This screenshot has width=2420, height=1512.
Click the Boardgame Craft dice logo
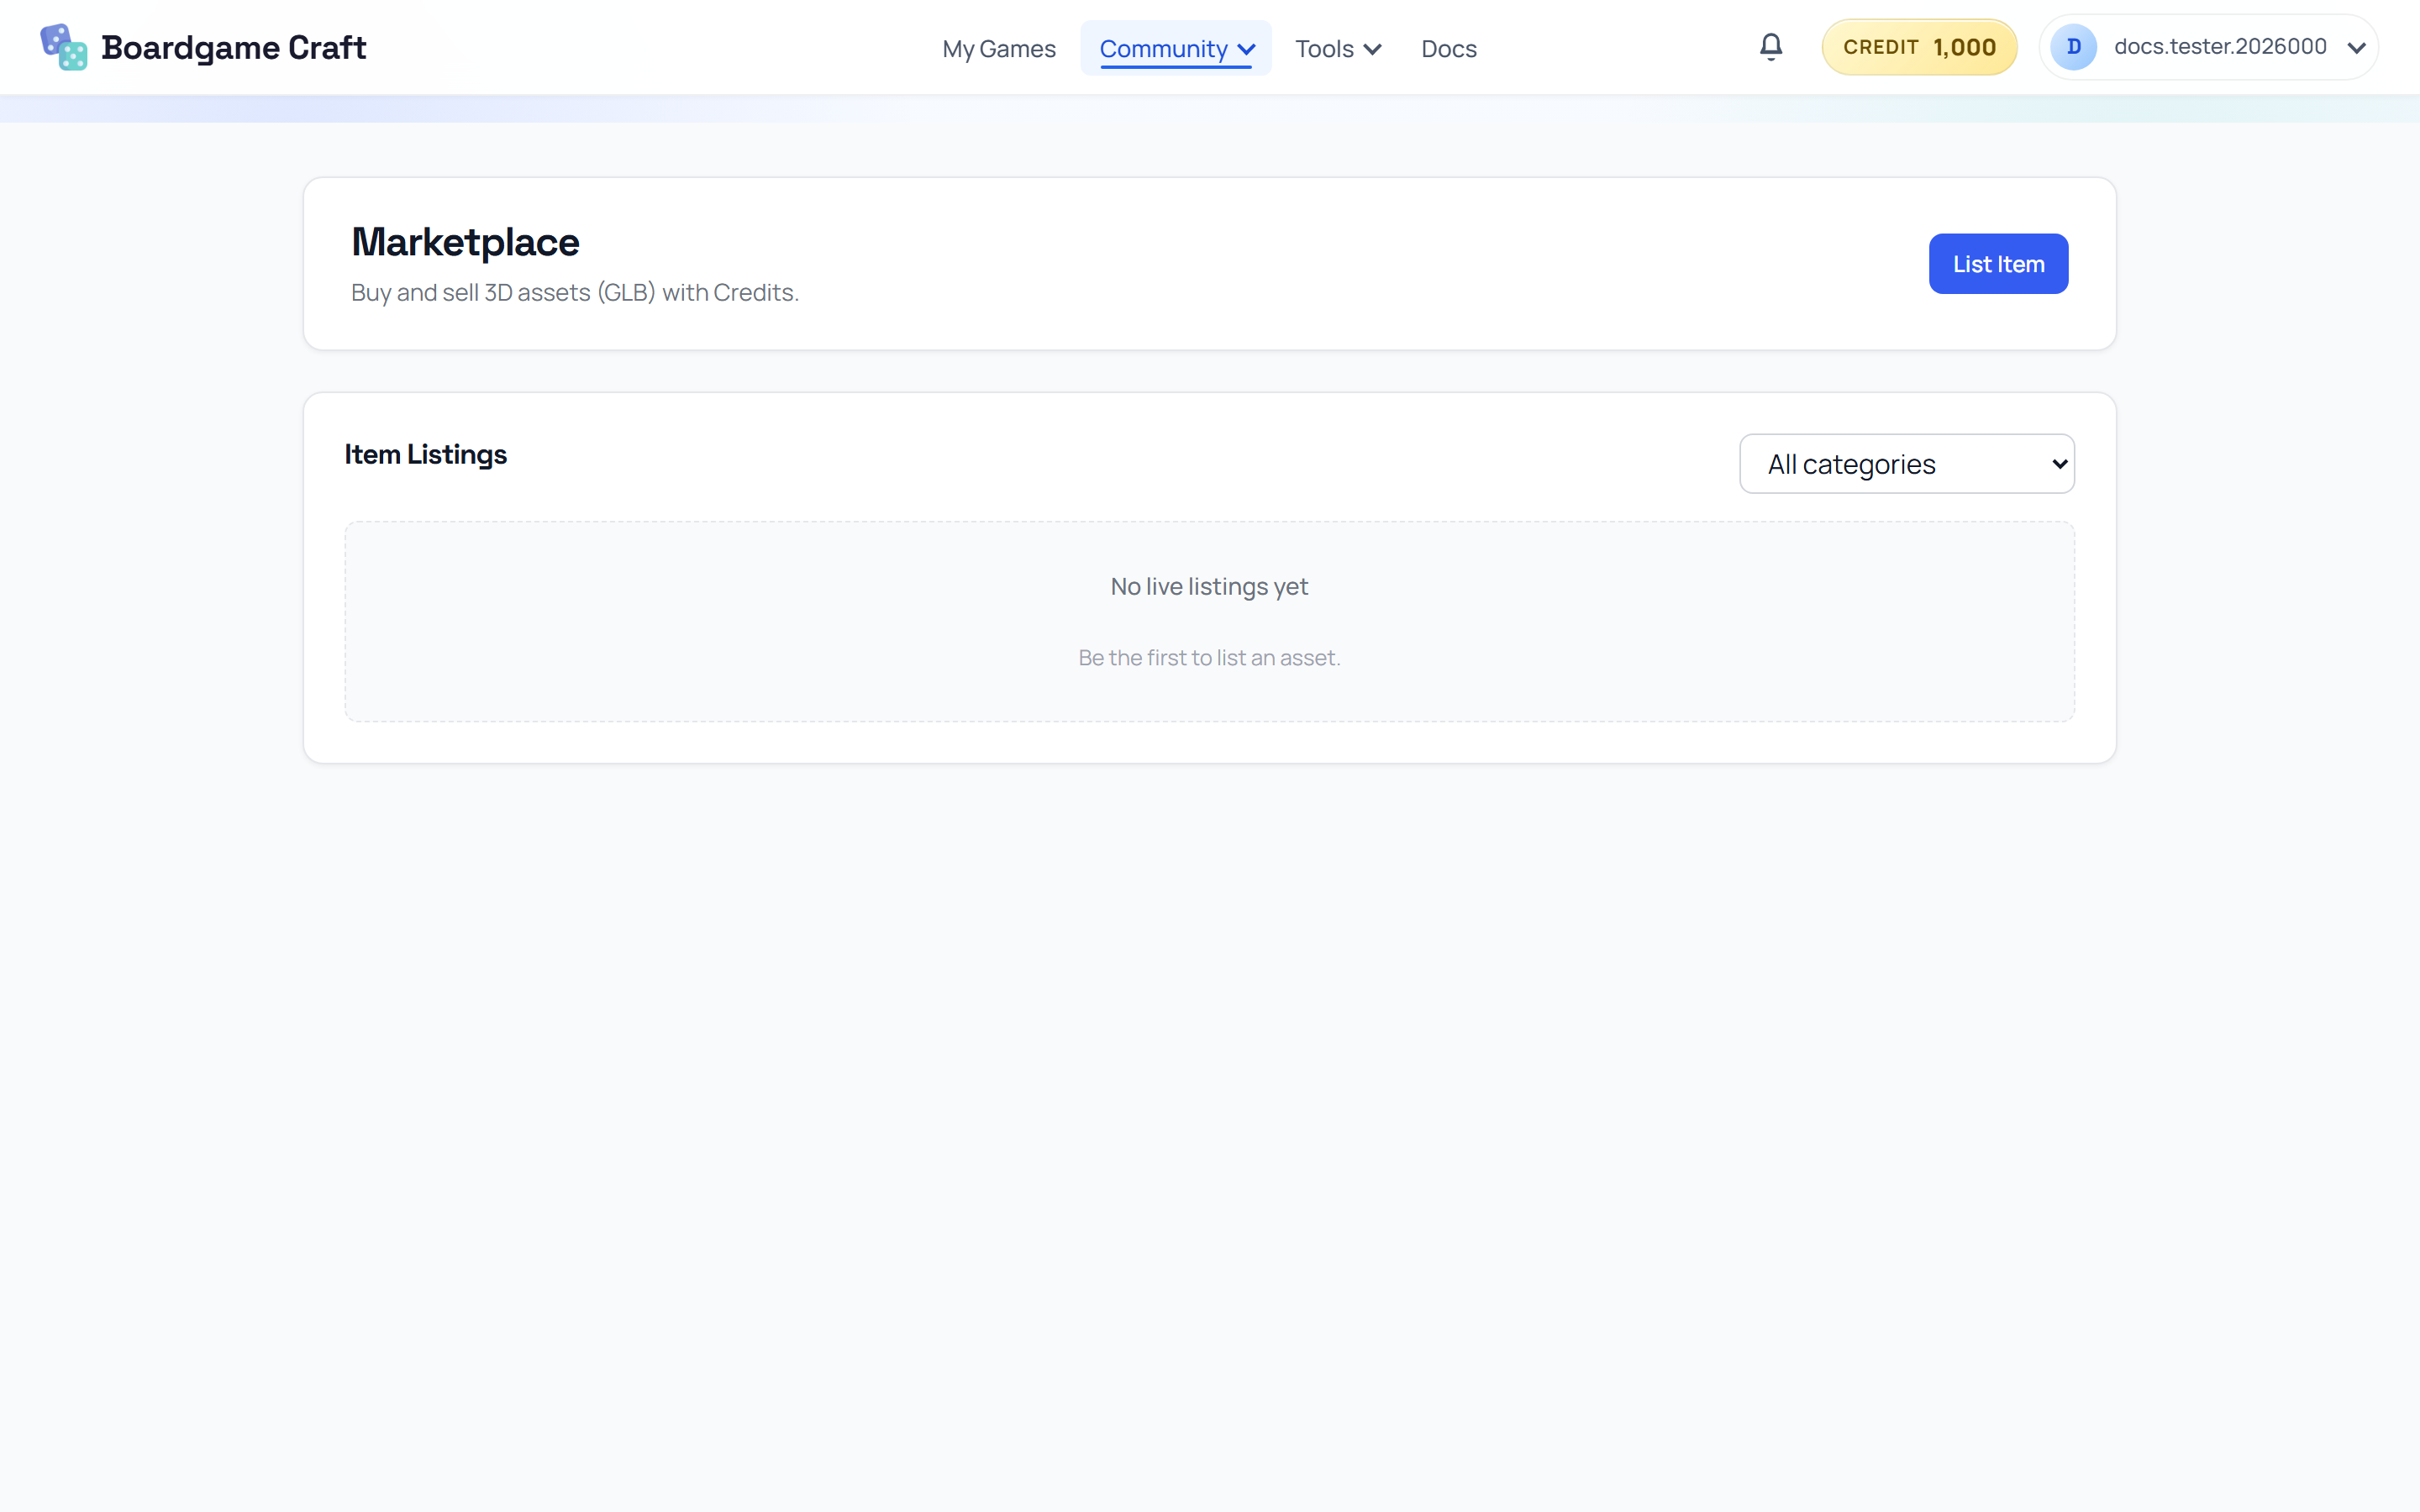(63, 47)
